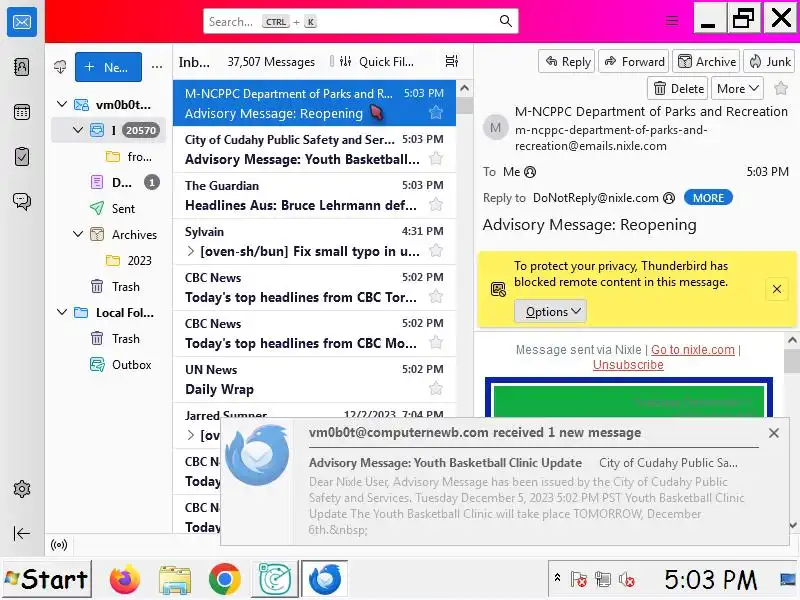Launch Chrome from the taskbar

pos(224,579)
